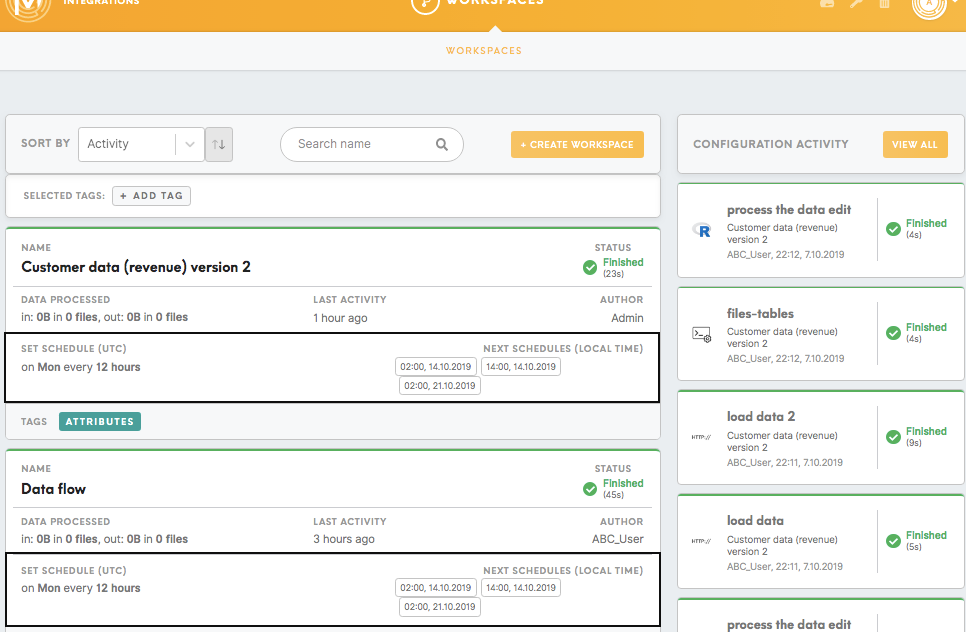Click the R icon on process the data edit

702,230
